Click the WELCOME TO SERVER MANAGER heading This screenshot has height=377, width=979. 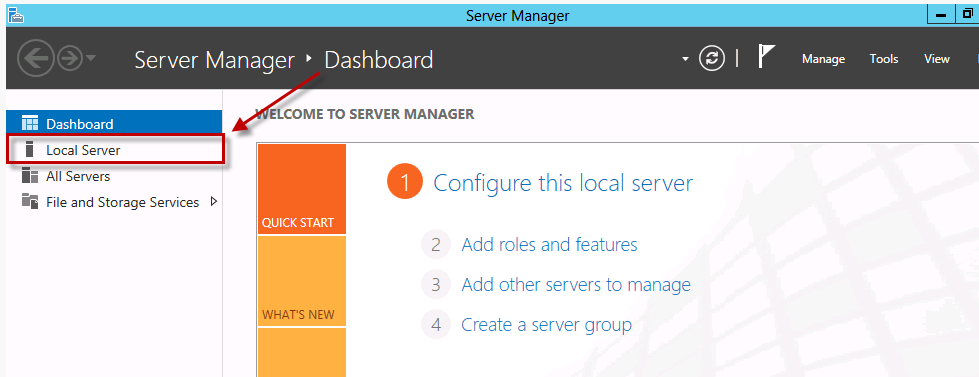coord(365,114)
